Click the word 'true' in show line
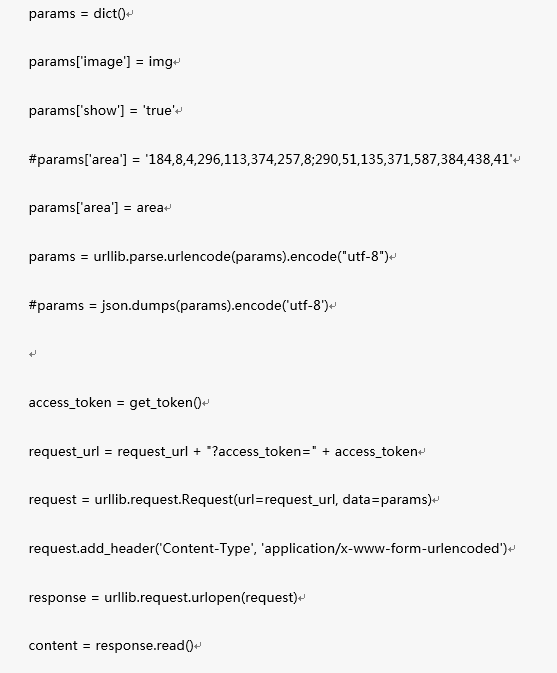This screenshot has width=557, height=673. 157,111
